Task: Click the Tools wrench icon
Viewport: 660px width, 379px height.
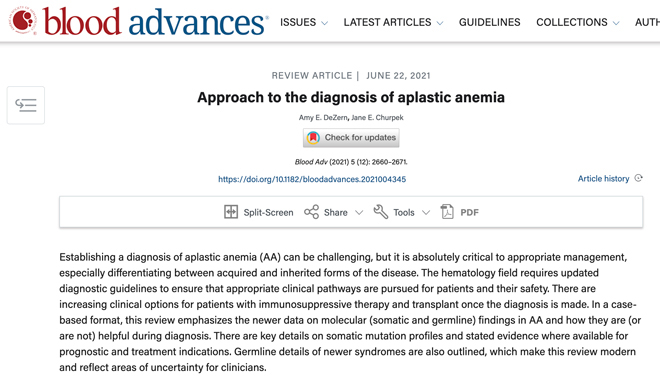Action: click(x=381, y=212)
